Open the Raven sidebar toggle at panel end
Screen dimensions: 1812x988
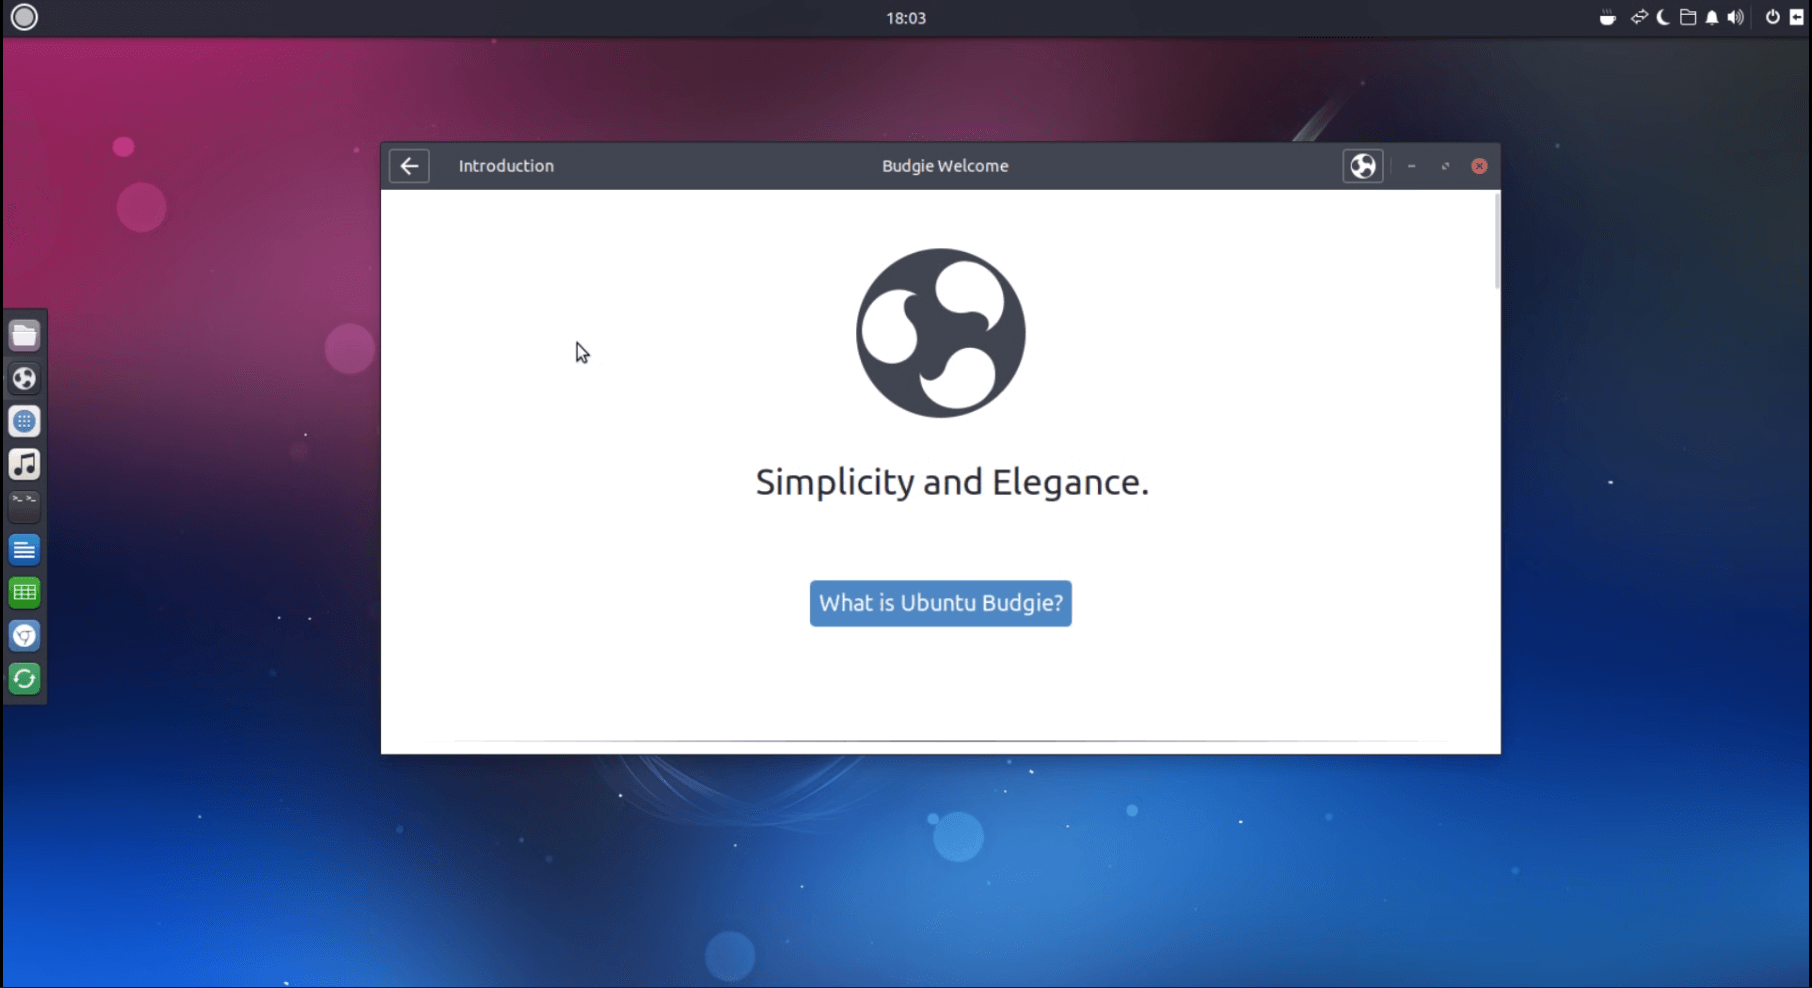point(1796,17)
